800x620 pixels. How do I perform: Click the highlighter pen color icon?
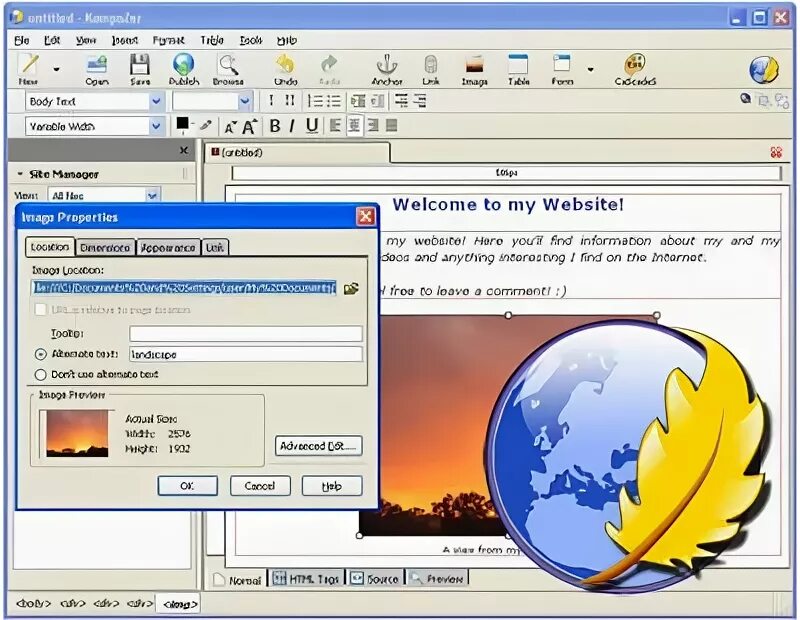point(206,125)
